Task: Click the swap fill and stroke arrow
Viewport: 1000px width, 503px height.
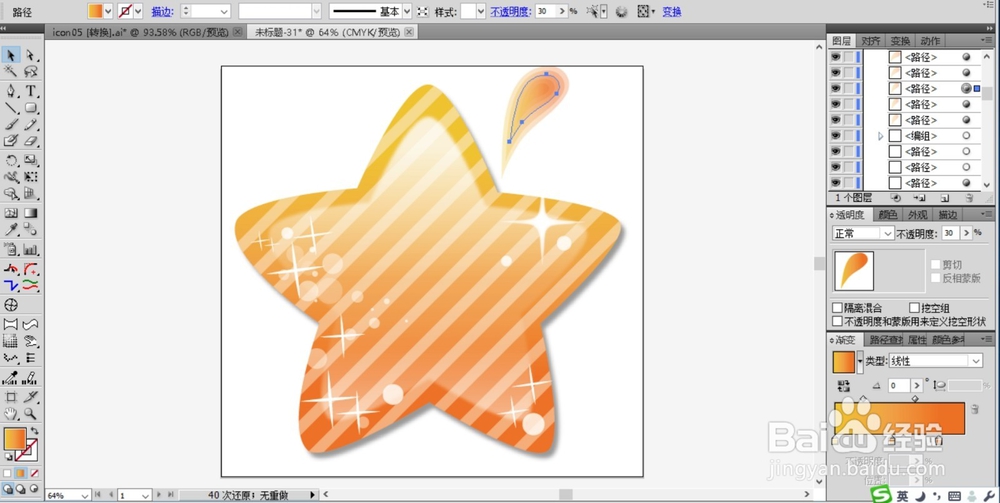Action: click(34, 432)
